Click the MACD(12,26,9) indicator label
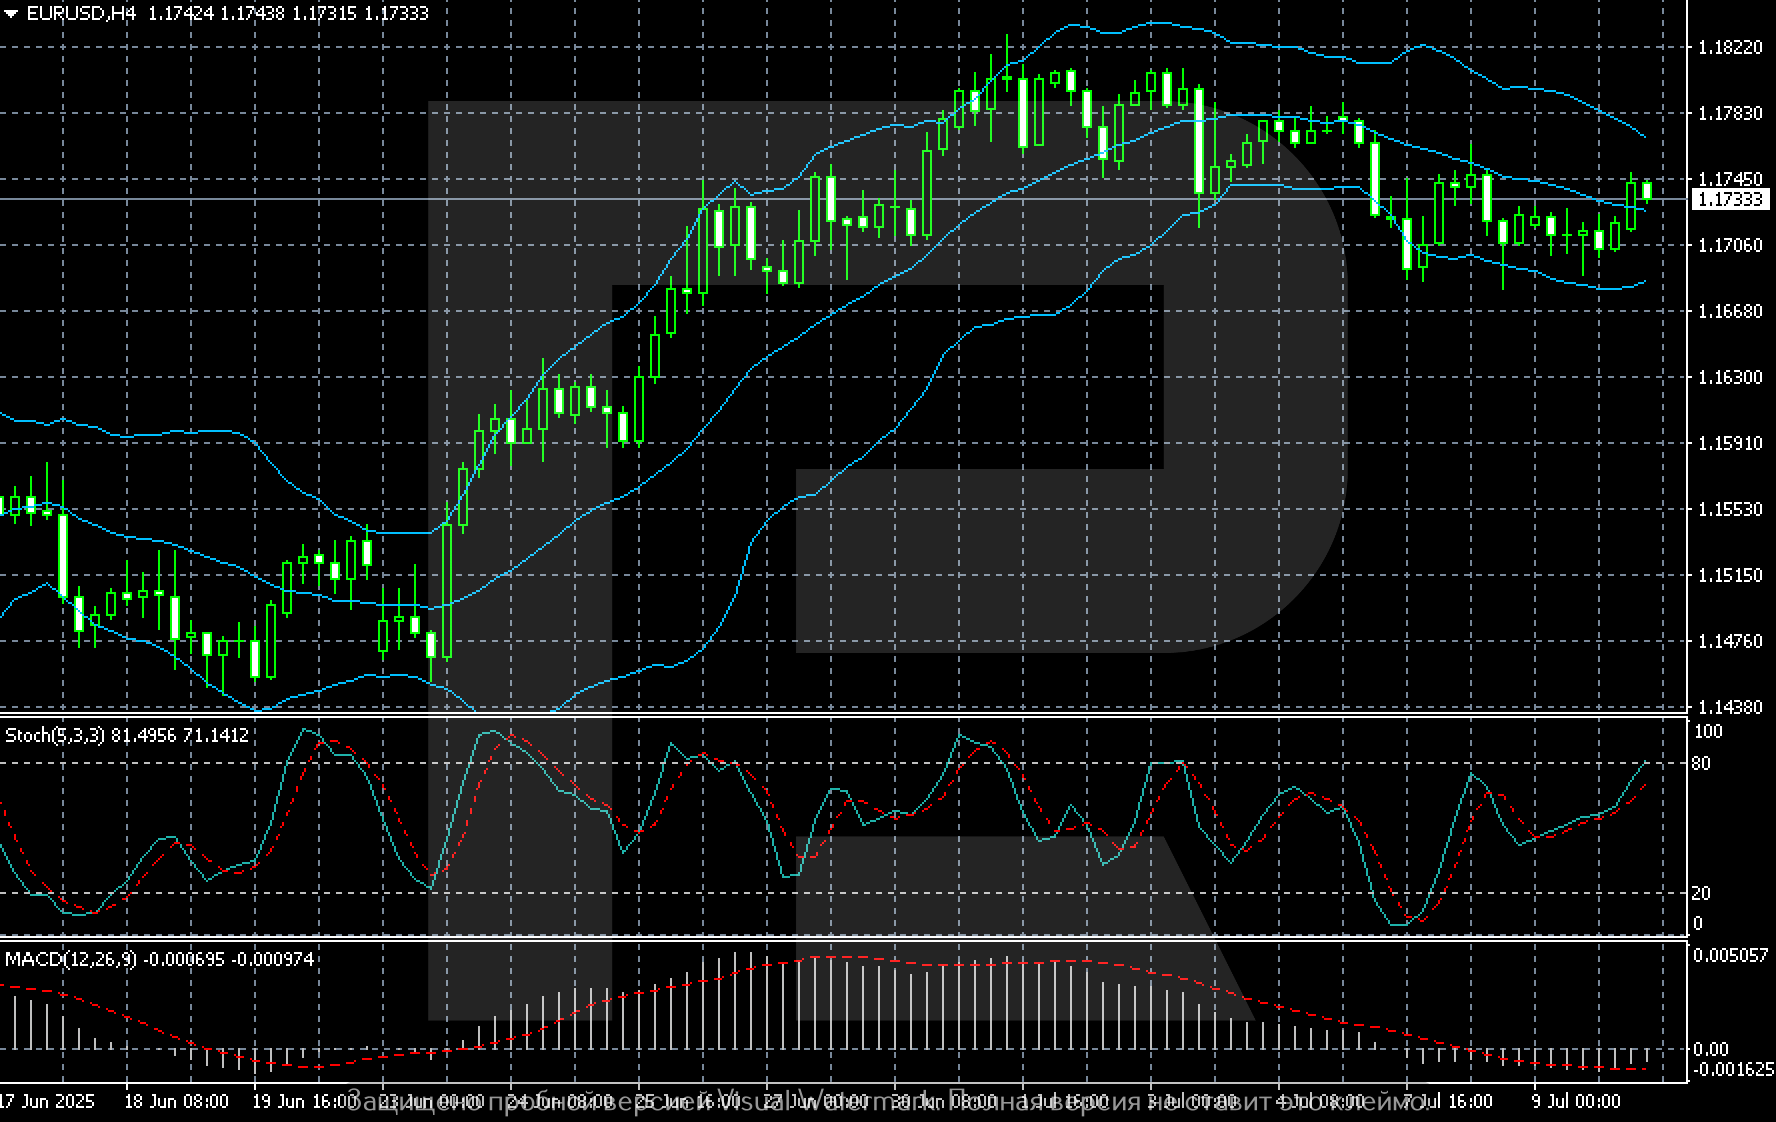This screenshot has width=1776, height=1122. [x=69, y=960]
